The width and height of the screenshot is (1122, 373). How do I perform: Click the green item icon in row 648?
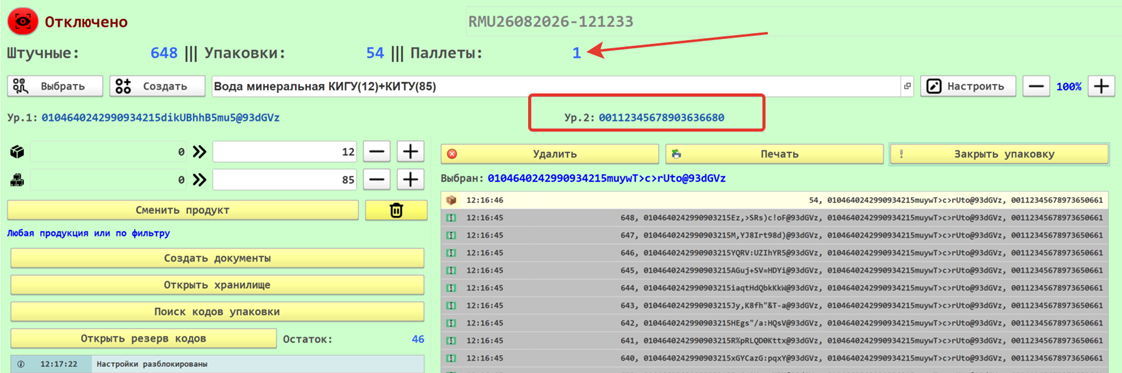(x=452, y=218)
